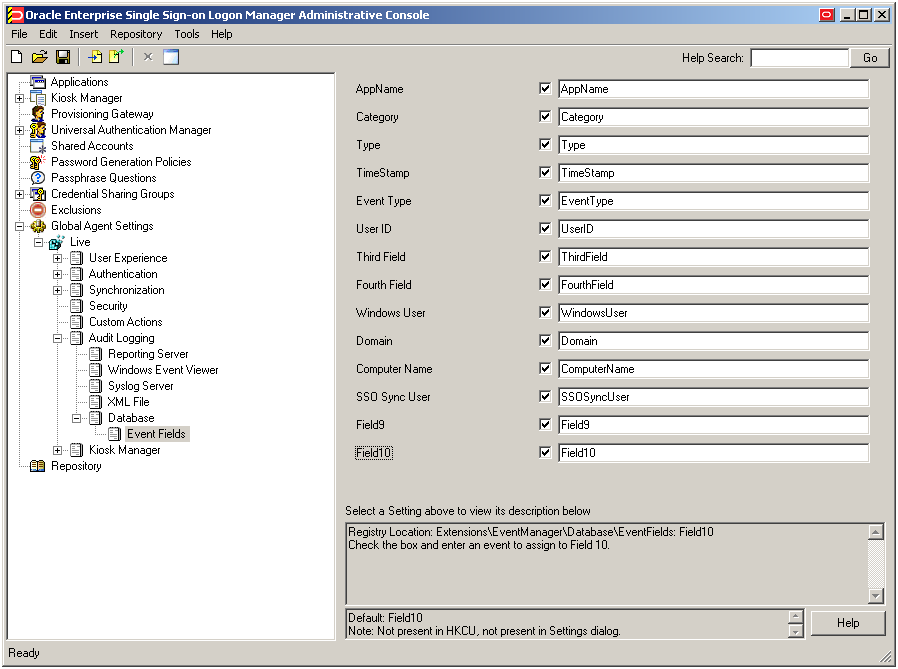The height and width of the screenshot is (669, 898).
Task: Click the Provisioning Gateway icon
Action: pyautogui.click(x=38, y=114)
